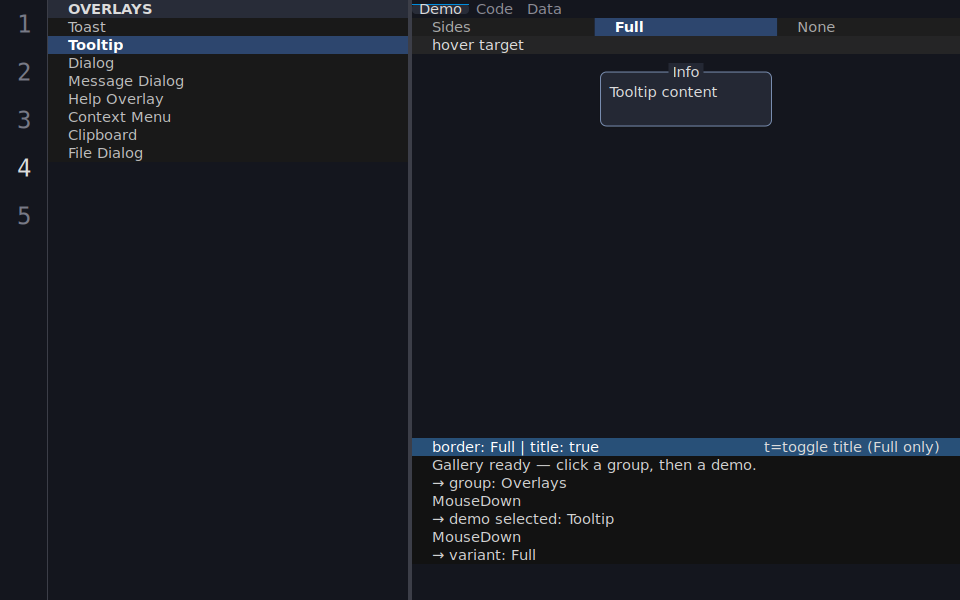Open the Dialog demo
The image size is (960, 600).
(228, 63)
